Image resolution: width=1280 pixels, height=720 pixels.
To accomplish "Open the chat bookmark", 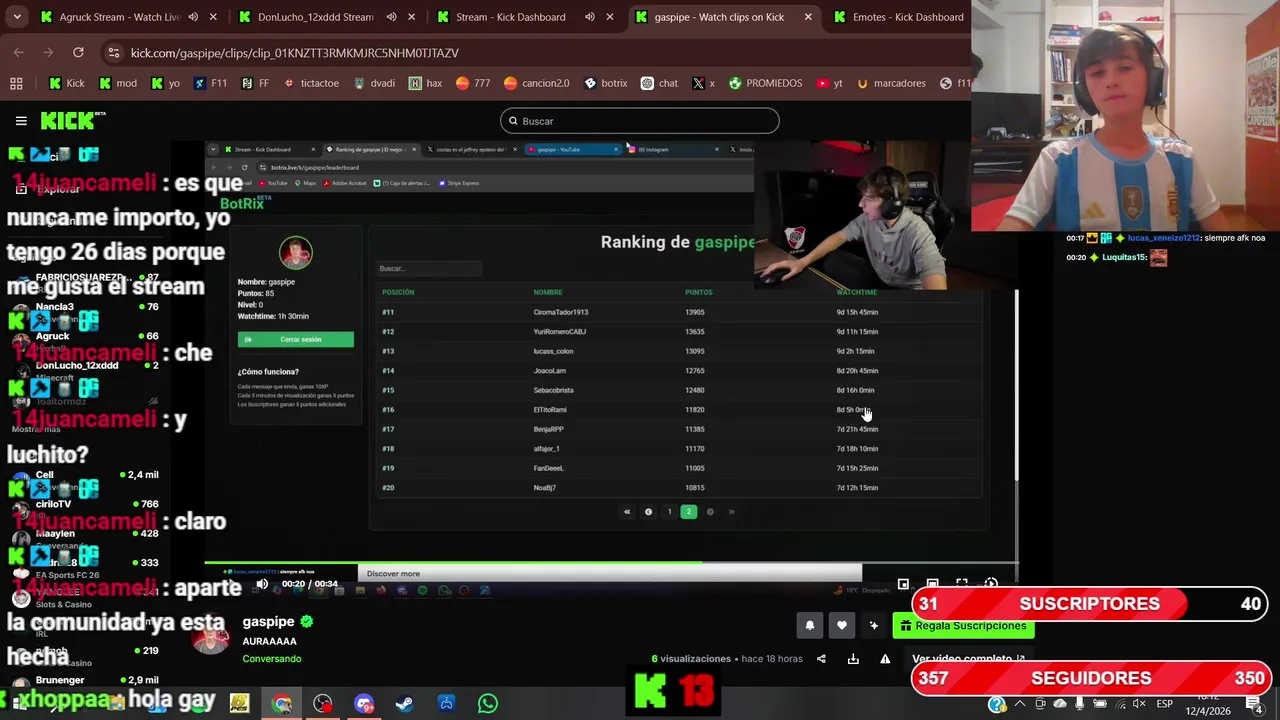I will click(x=659, y=83).
